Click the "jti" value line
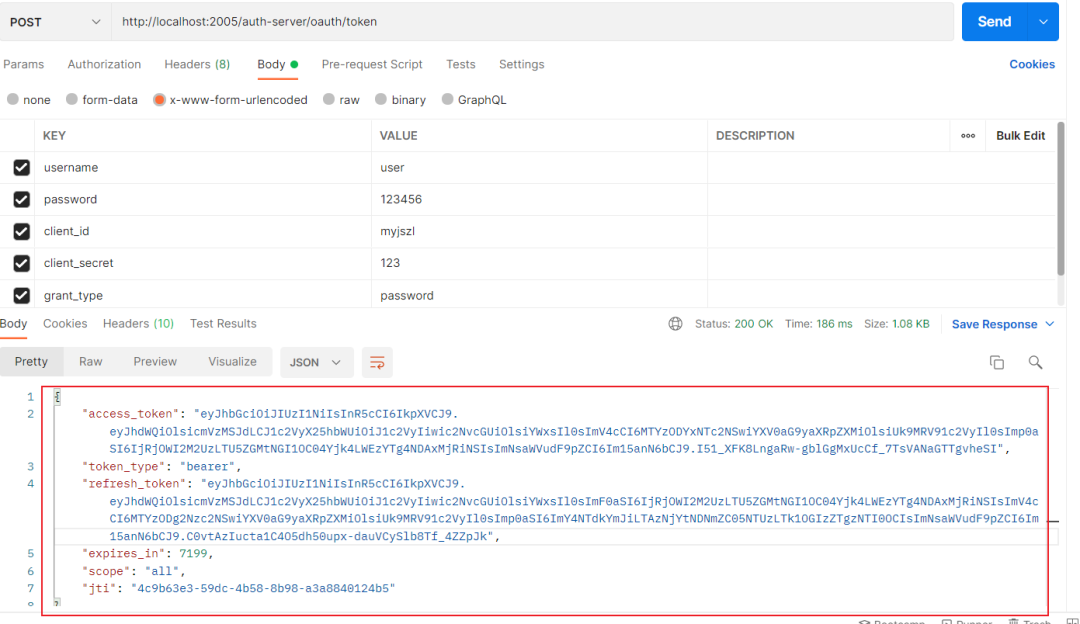Screen dimensions: 1080x624 [x=238, y=588]
